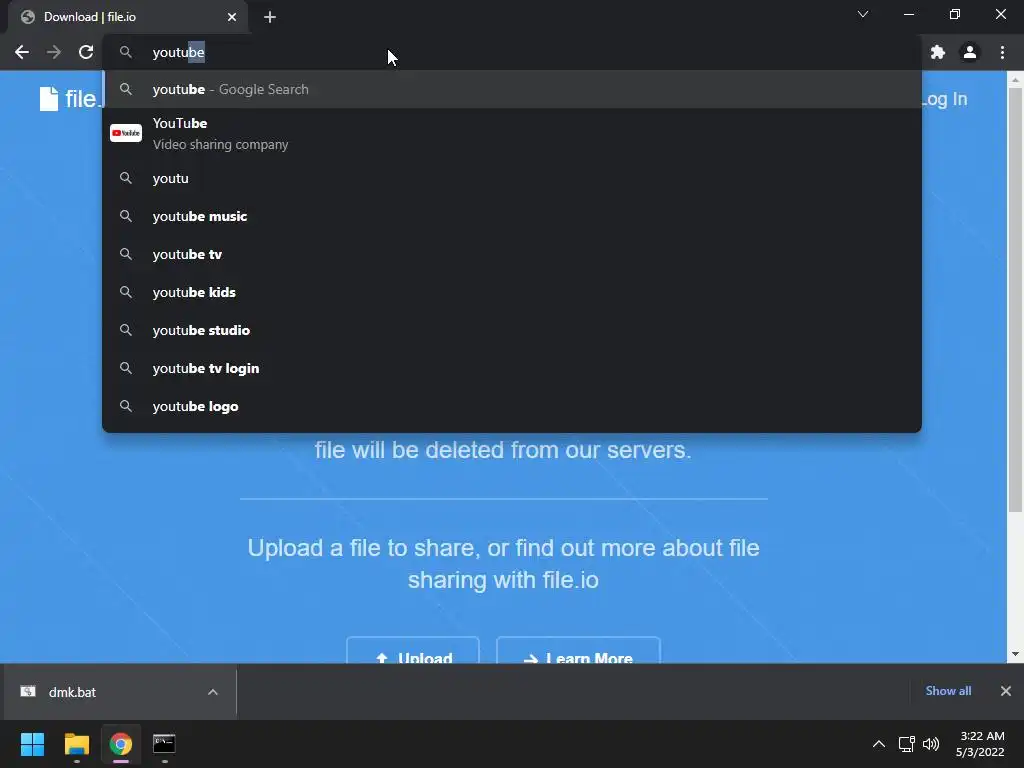
Task: Open clock showing 3:22 AM
Action: (980, 744)
